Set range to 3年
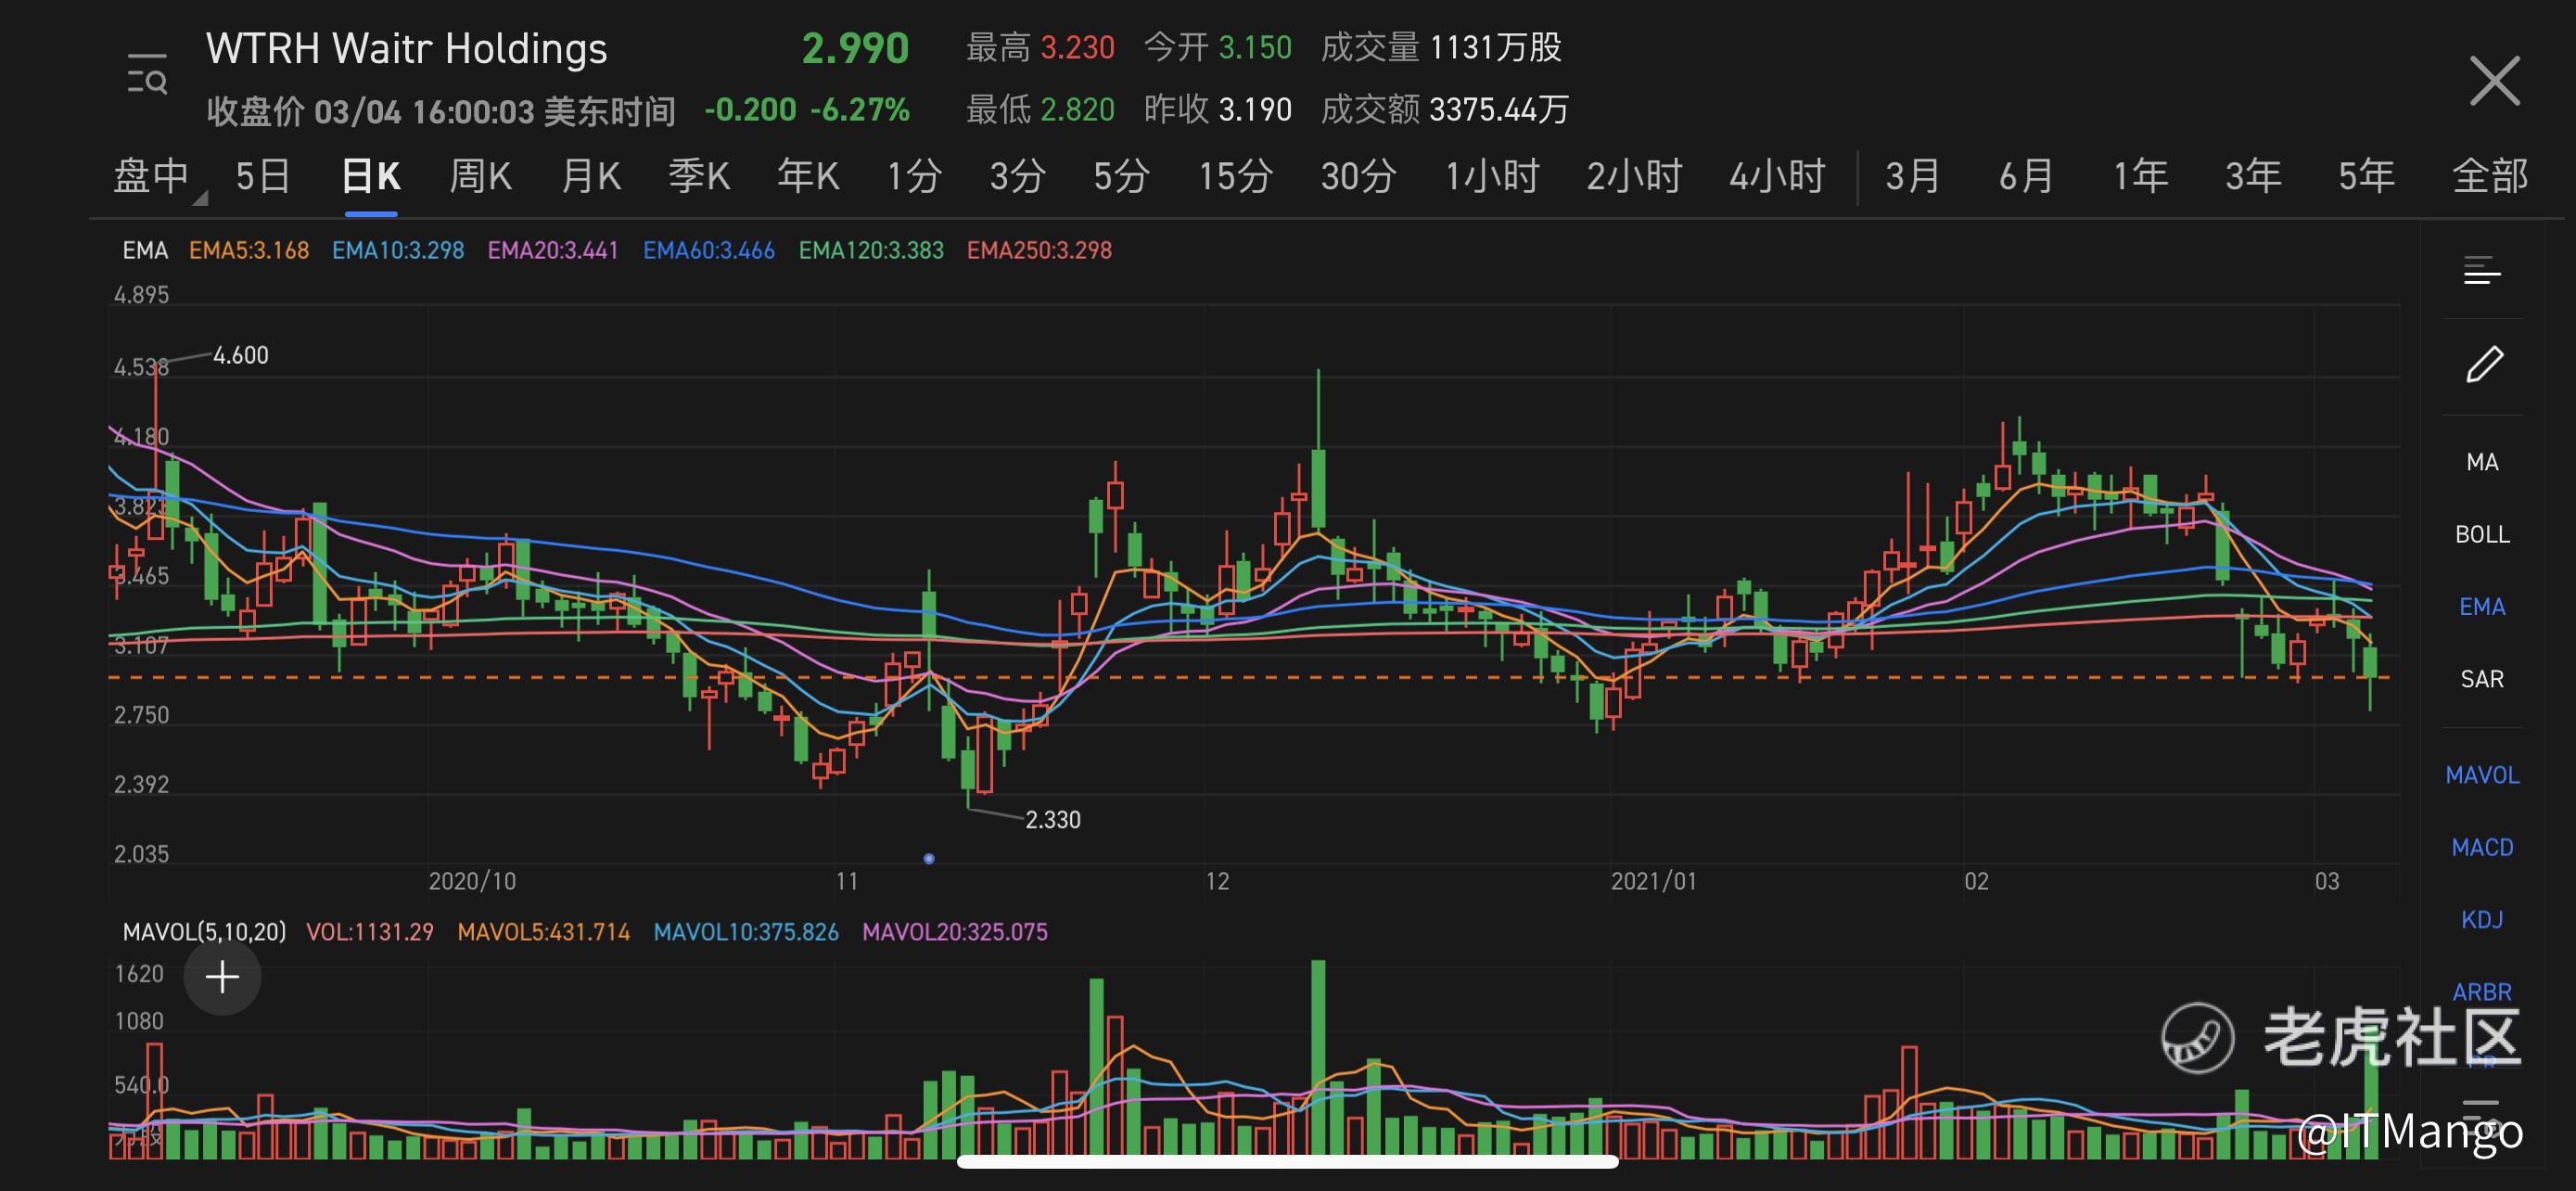Image resolution: width=2576 pixels, height=1191 pixels. (2252, 177)
